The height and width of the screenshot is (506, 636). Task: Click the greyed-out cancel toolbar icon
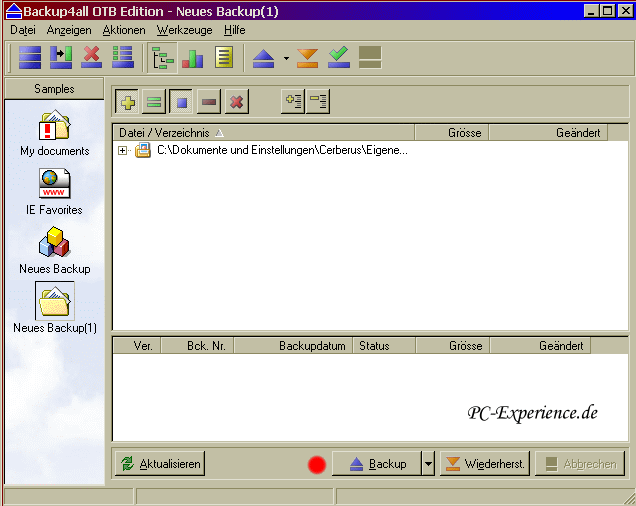coord(370,57)
